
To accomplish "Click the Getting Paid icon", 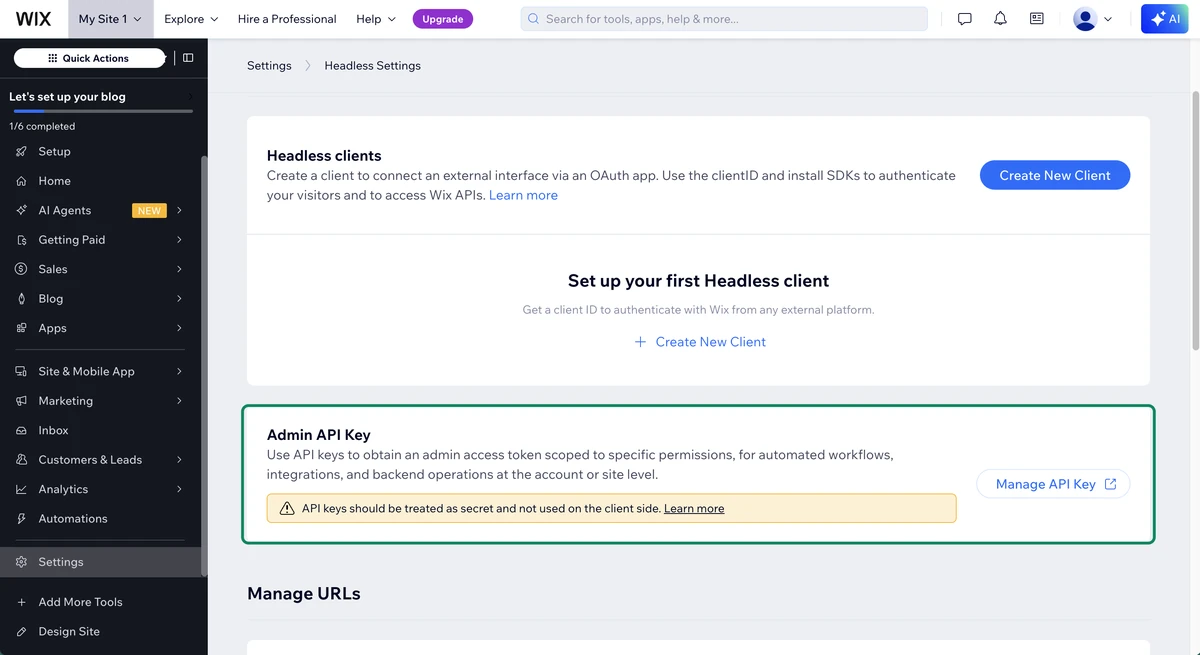I will pos(21,240).
